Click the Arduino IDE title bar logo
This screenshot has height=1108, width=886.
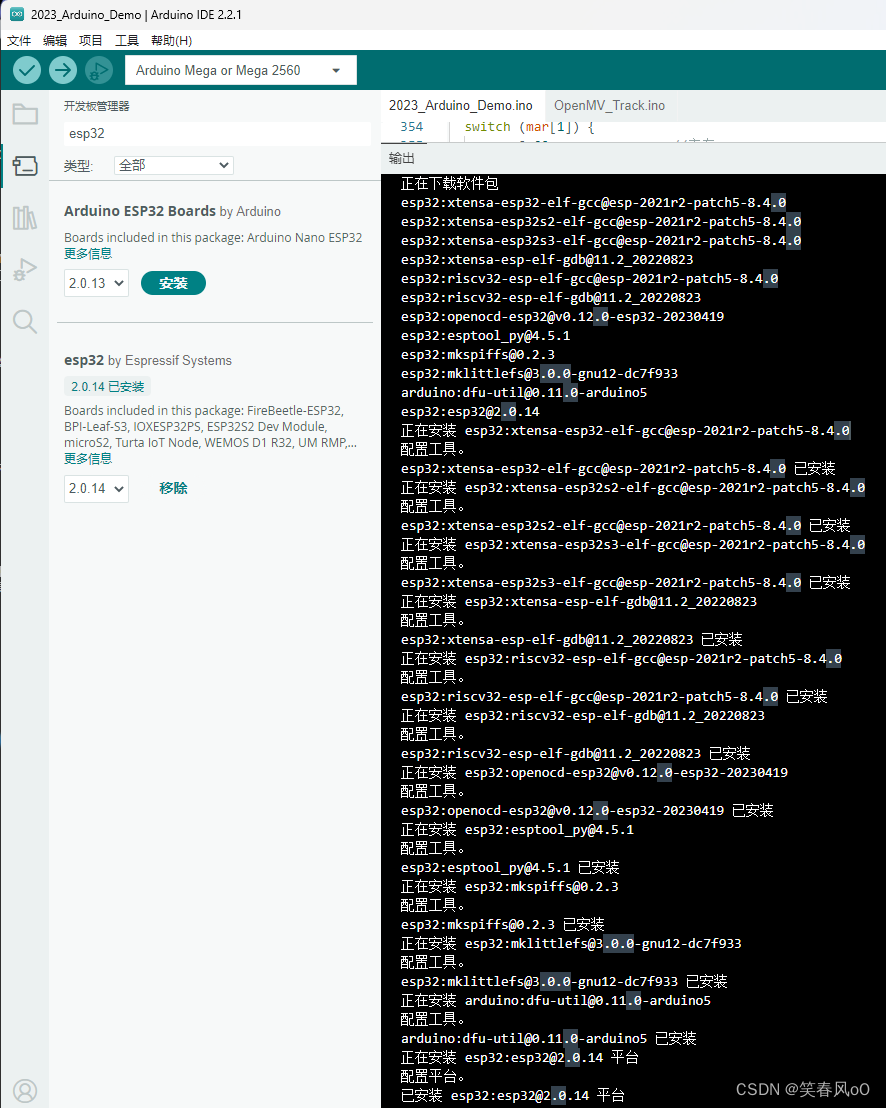16,14
